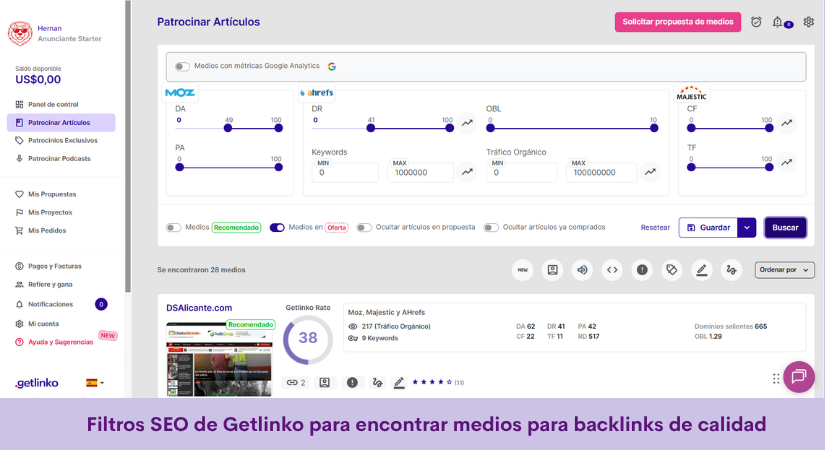Click the Tráfico Orgánico trend chart icon

click(x=650, y=172)
